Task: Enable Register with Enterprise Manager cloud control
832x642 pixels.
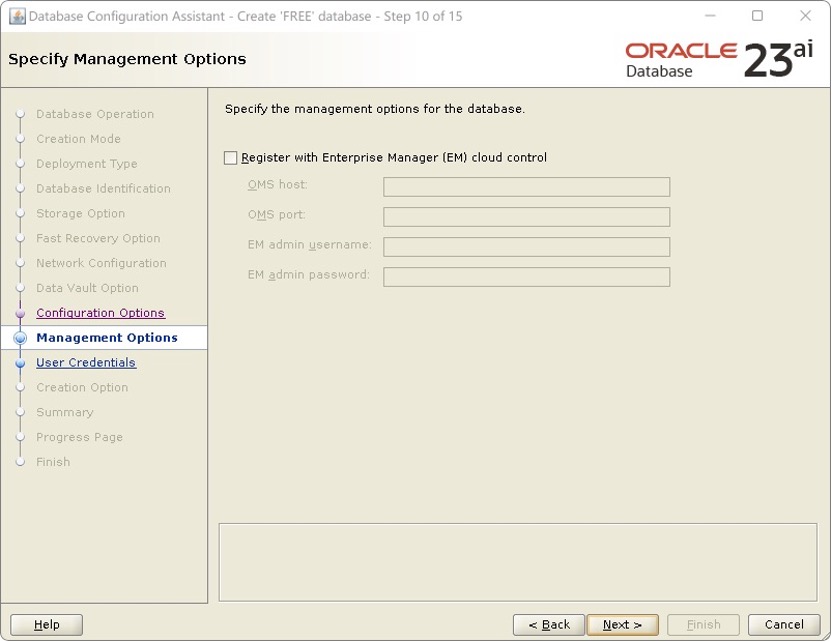Action: (230, 157)
